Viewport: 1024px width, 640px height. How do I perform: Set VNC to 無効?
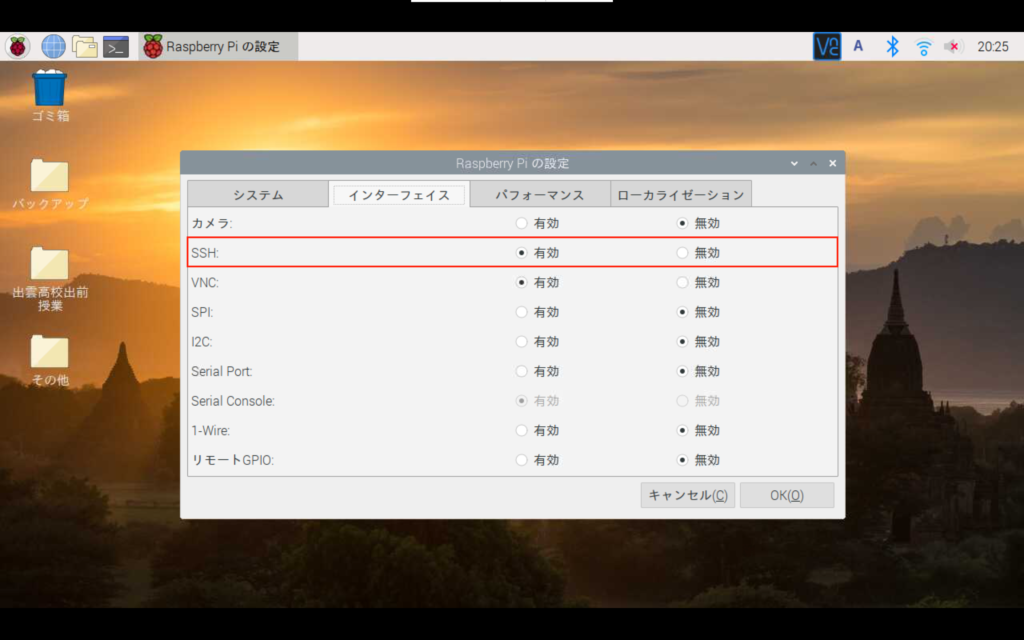coord(683,282)
